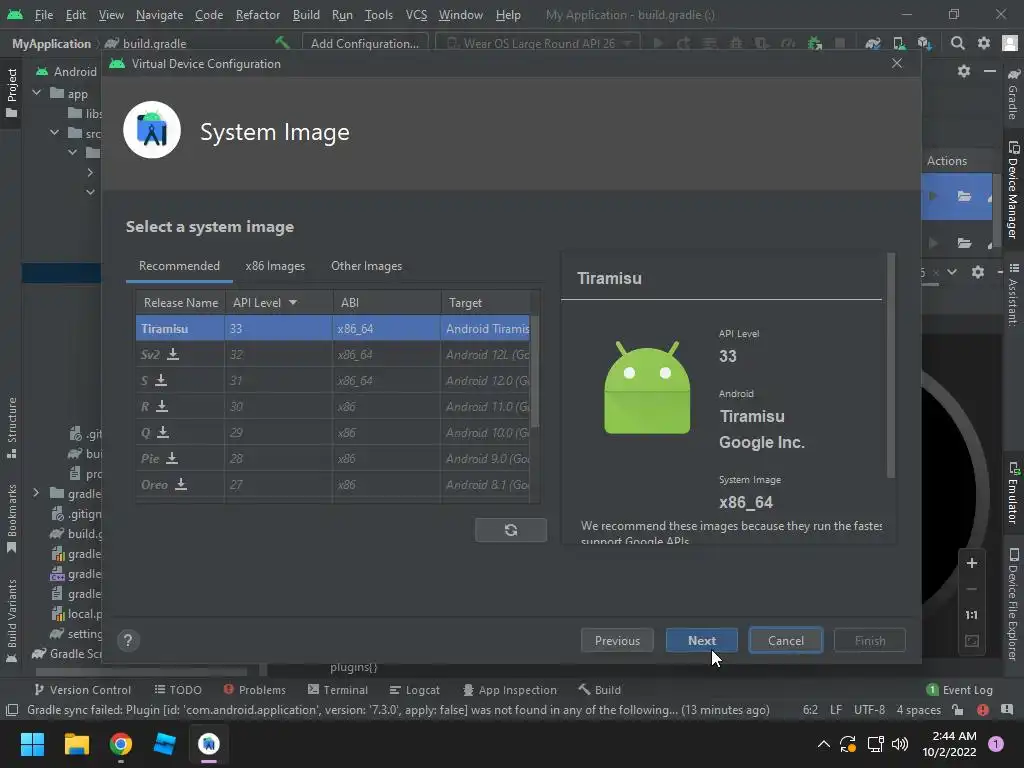1024x768 pixels.
Task: Open the Build Variants side tab
Action: (11, 620)
